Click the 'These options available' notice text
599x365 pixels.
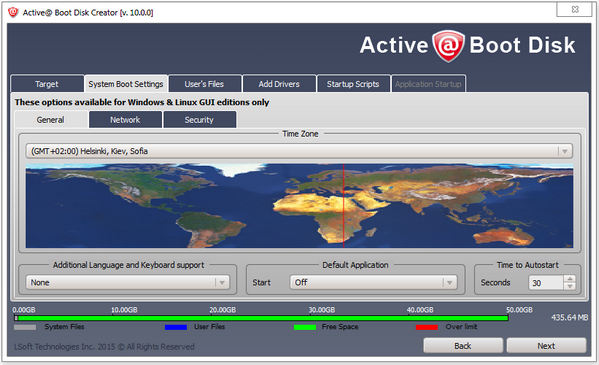click(x=142, y=102)
